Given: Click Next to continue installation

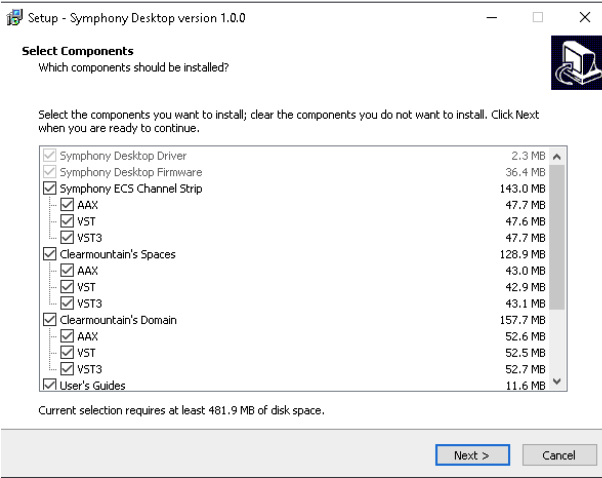Looking at the screenshot, I should coord(472,455).
